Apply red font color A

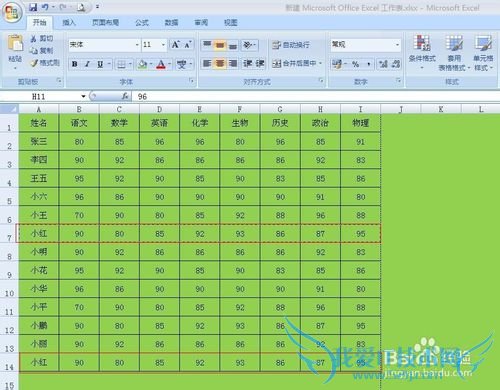pyautogui.click(x=161, y=64)
